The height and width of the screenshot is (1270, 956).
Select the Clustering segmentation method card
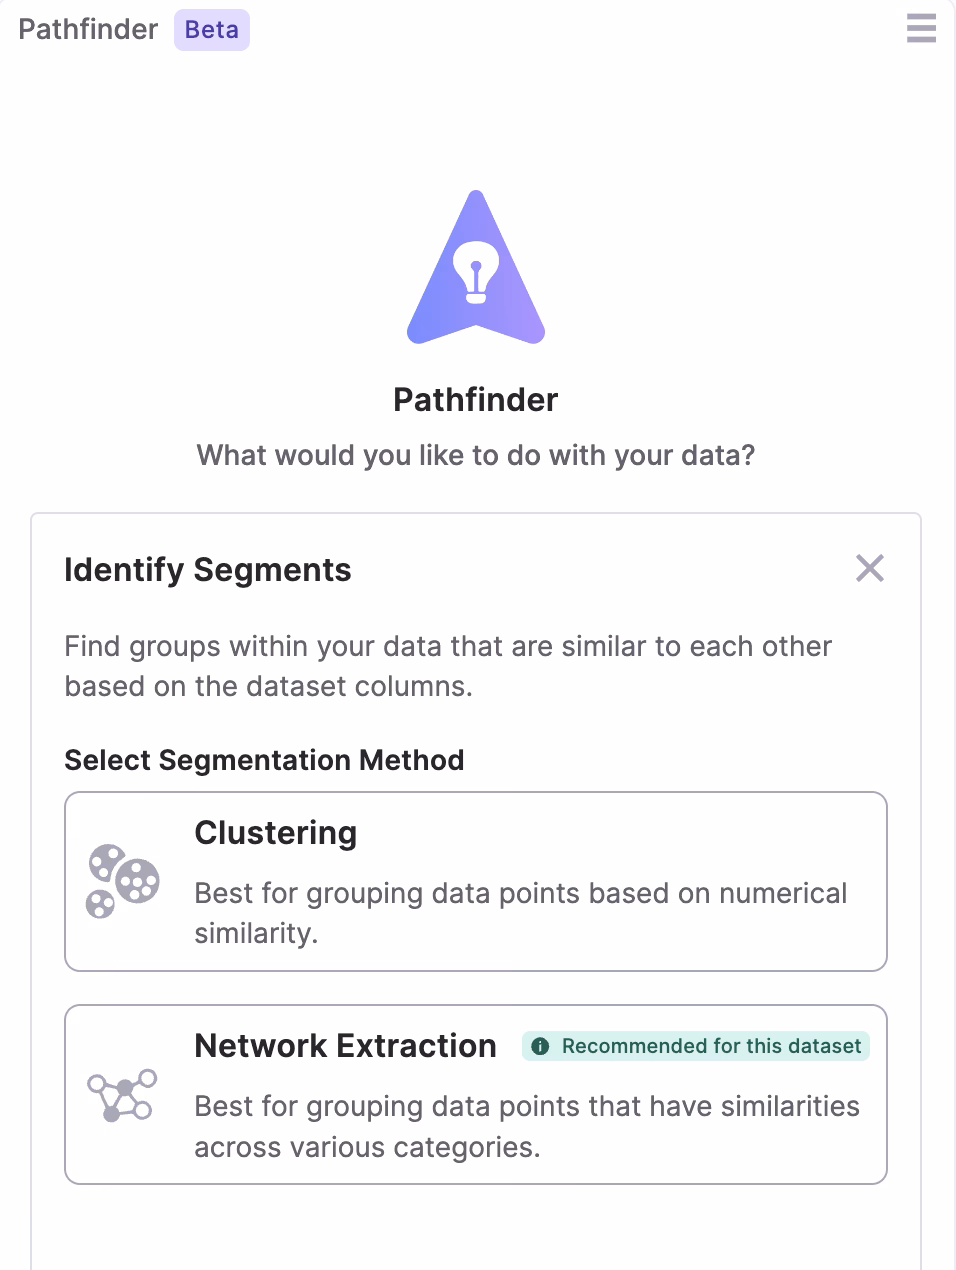point(476,881)
